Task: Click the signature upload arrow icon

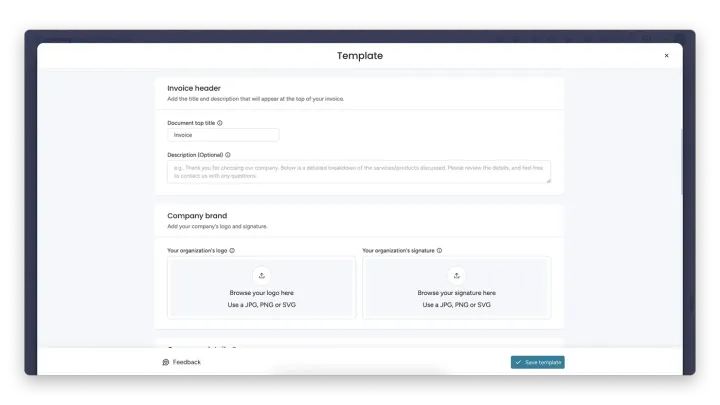Action: (x=457, y=276)
